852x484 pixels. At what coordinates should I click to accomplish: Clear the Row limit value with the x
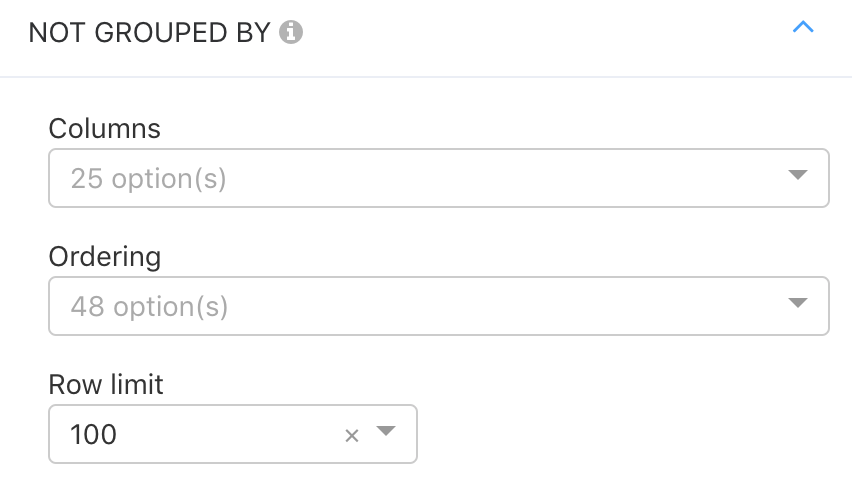[x=352, y=435]
